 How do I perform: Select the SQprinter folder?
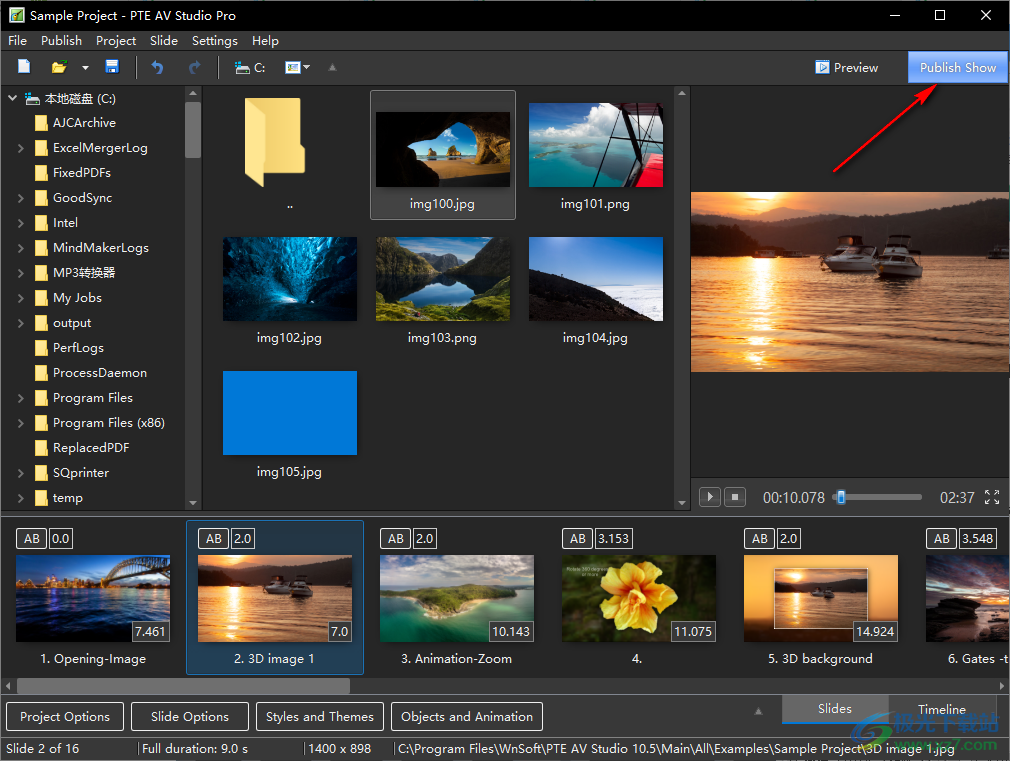coord(71,473)
